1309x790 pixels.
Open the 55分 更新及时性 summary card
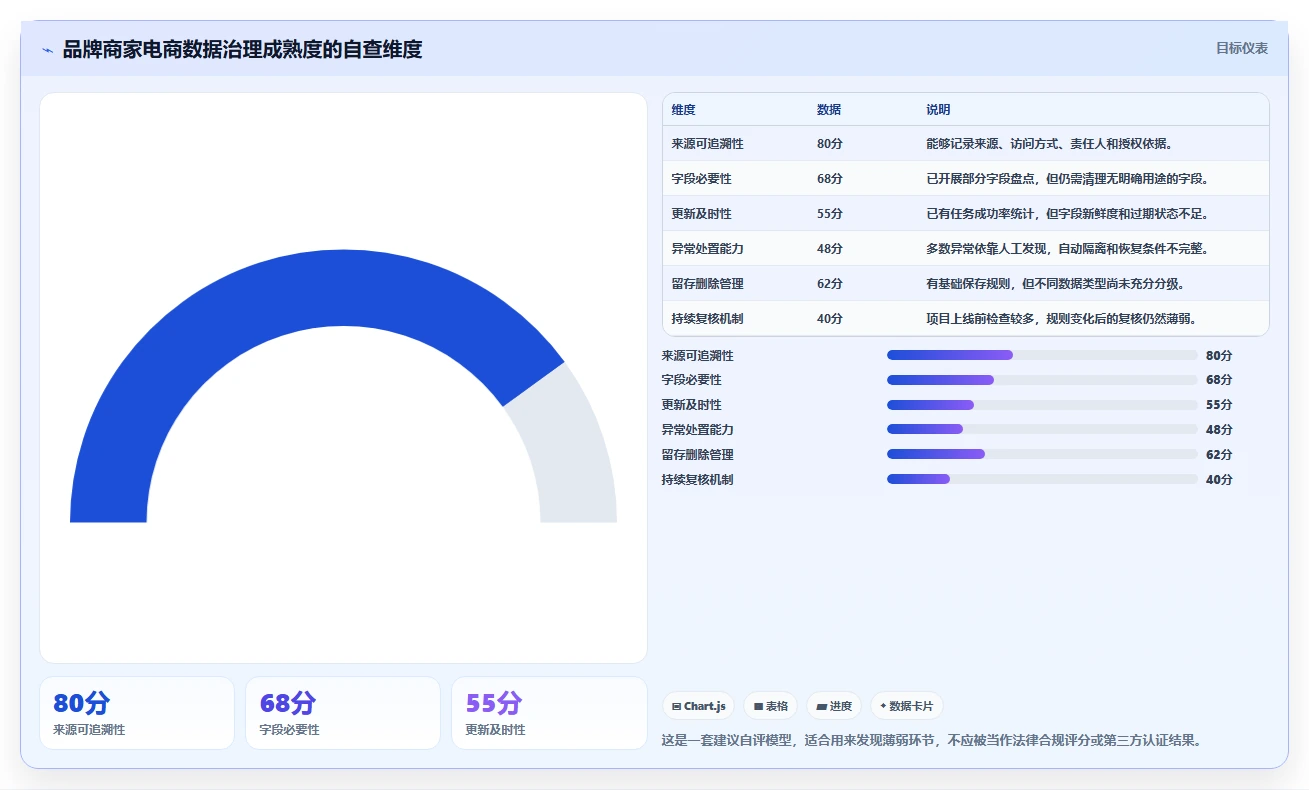(549, 713)
